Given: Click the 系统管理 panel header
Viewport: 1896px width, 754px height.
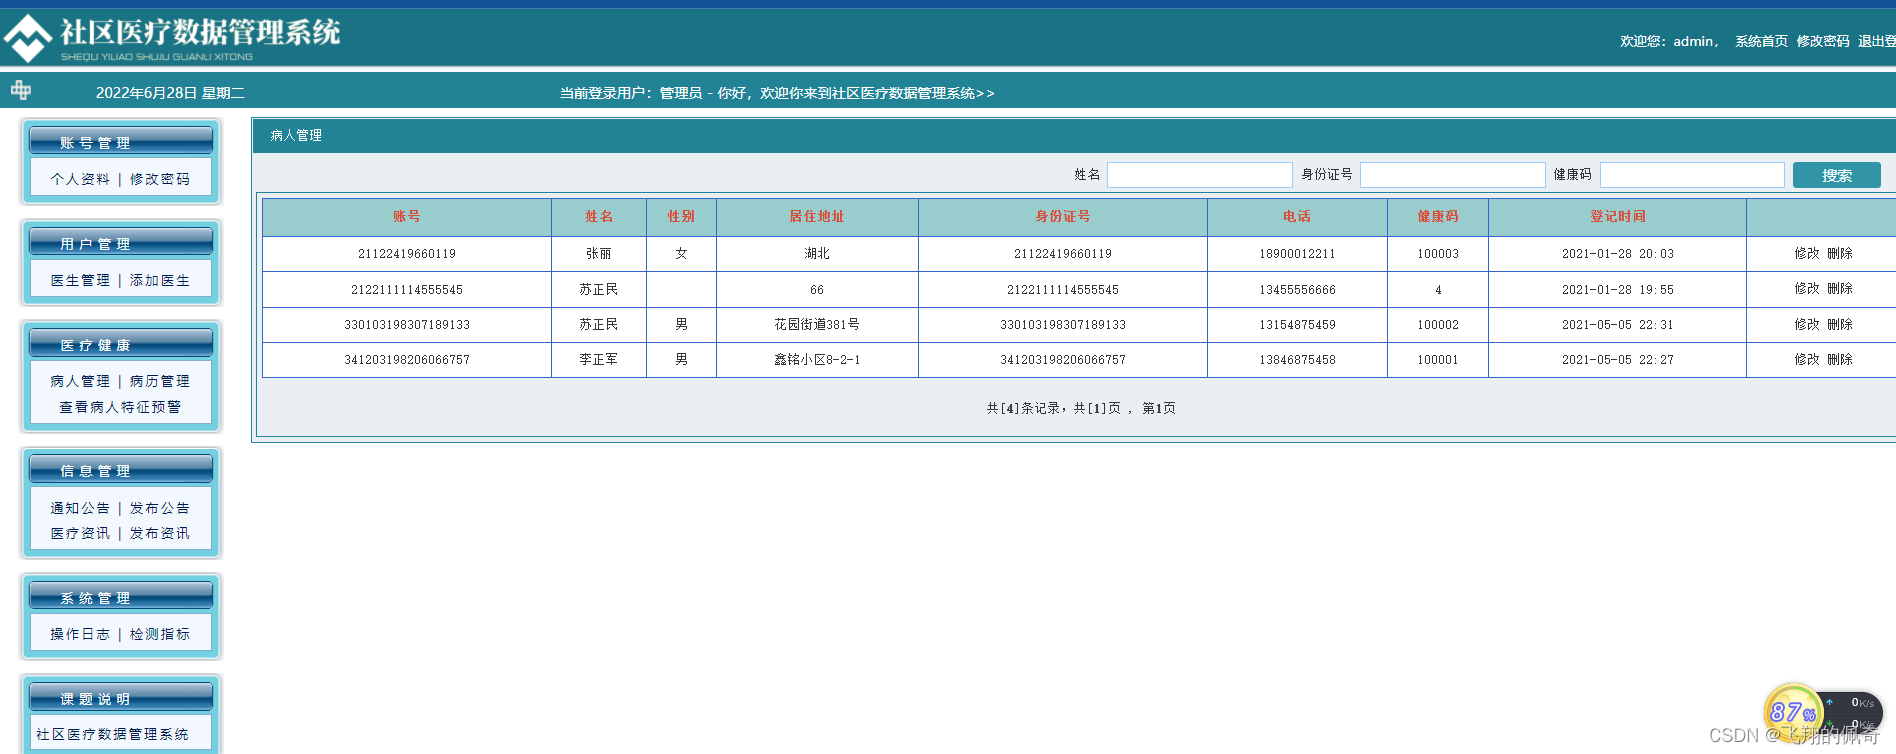Looking at the screenshot, I should (x=121, y=596).
